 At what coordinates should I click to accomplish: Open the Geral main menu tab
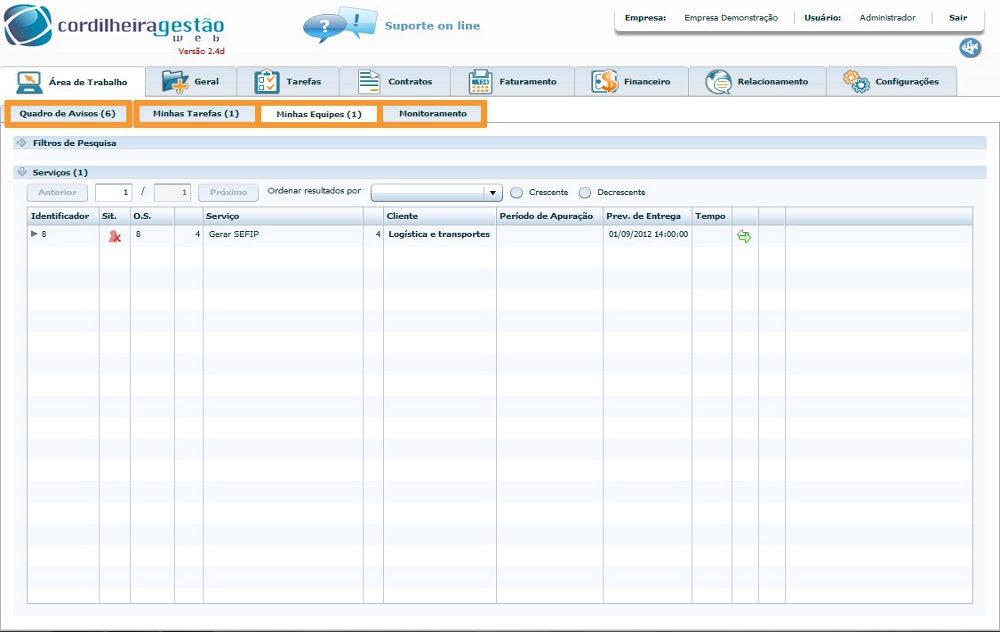click(x=191, y=82)
